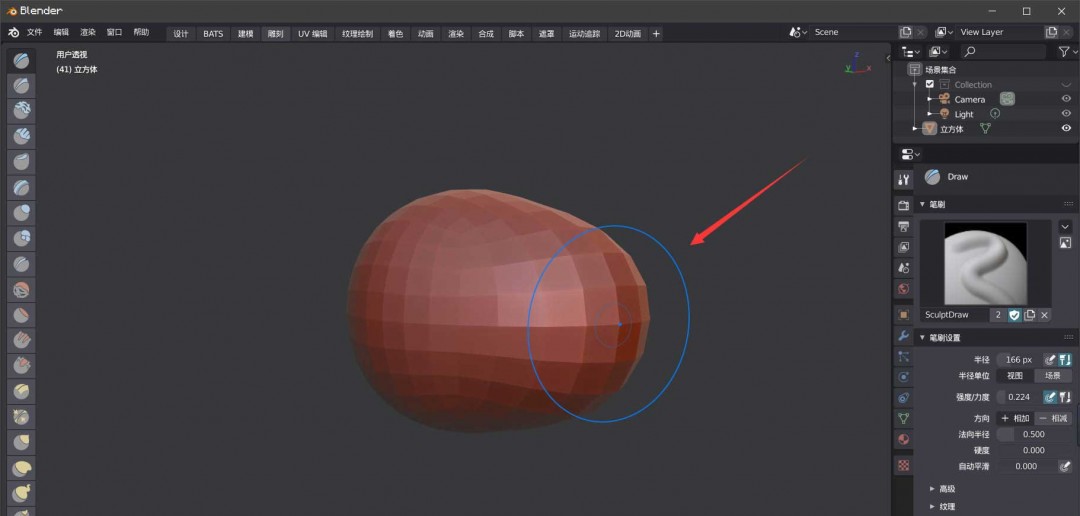The width and height of the screenshot is (1080, 516).
Task: Collapse the 笔刷 (Brush) panel
Action: 923,205
